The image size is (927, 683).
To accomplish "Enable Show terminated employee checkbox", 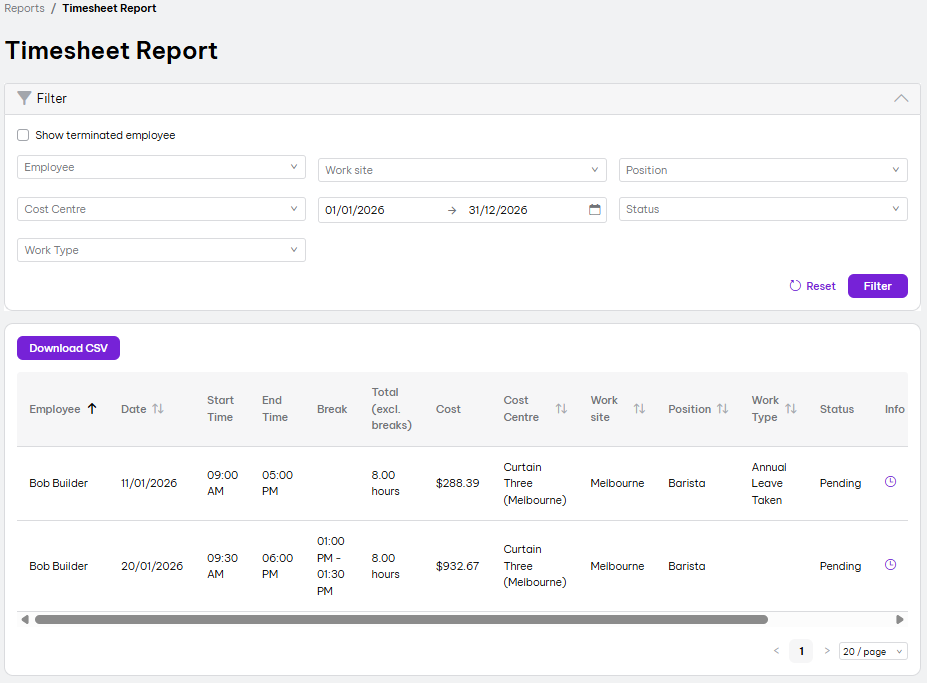I will pos(23,135).
